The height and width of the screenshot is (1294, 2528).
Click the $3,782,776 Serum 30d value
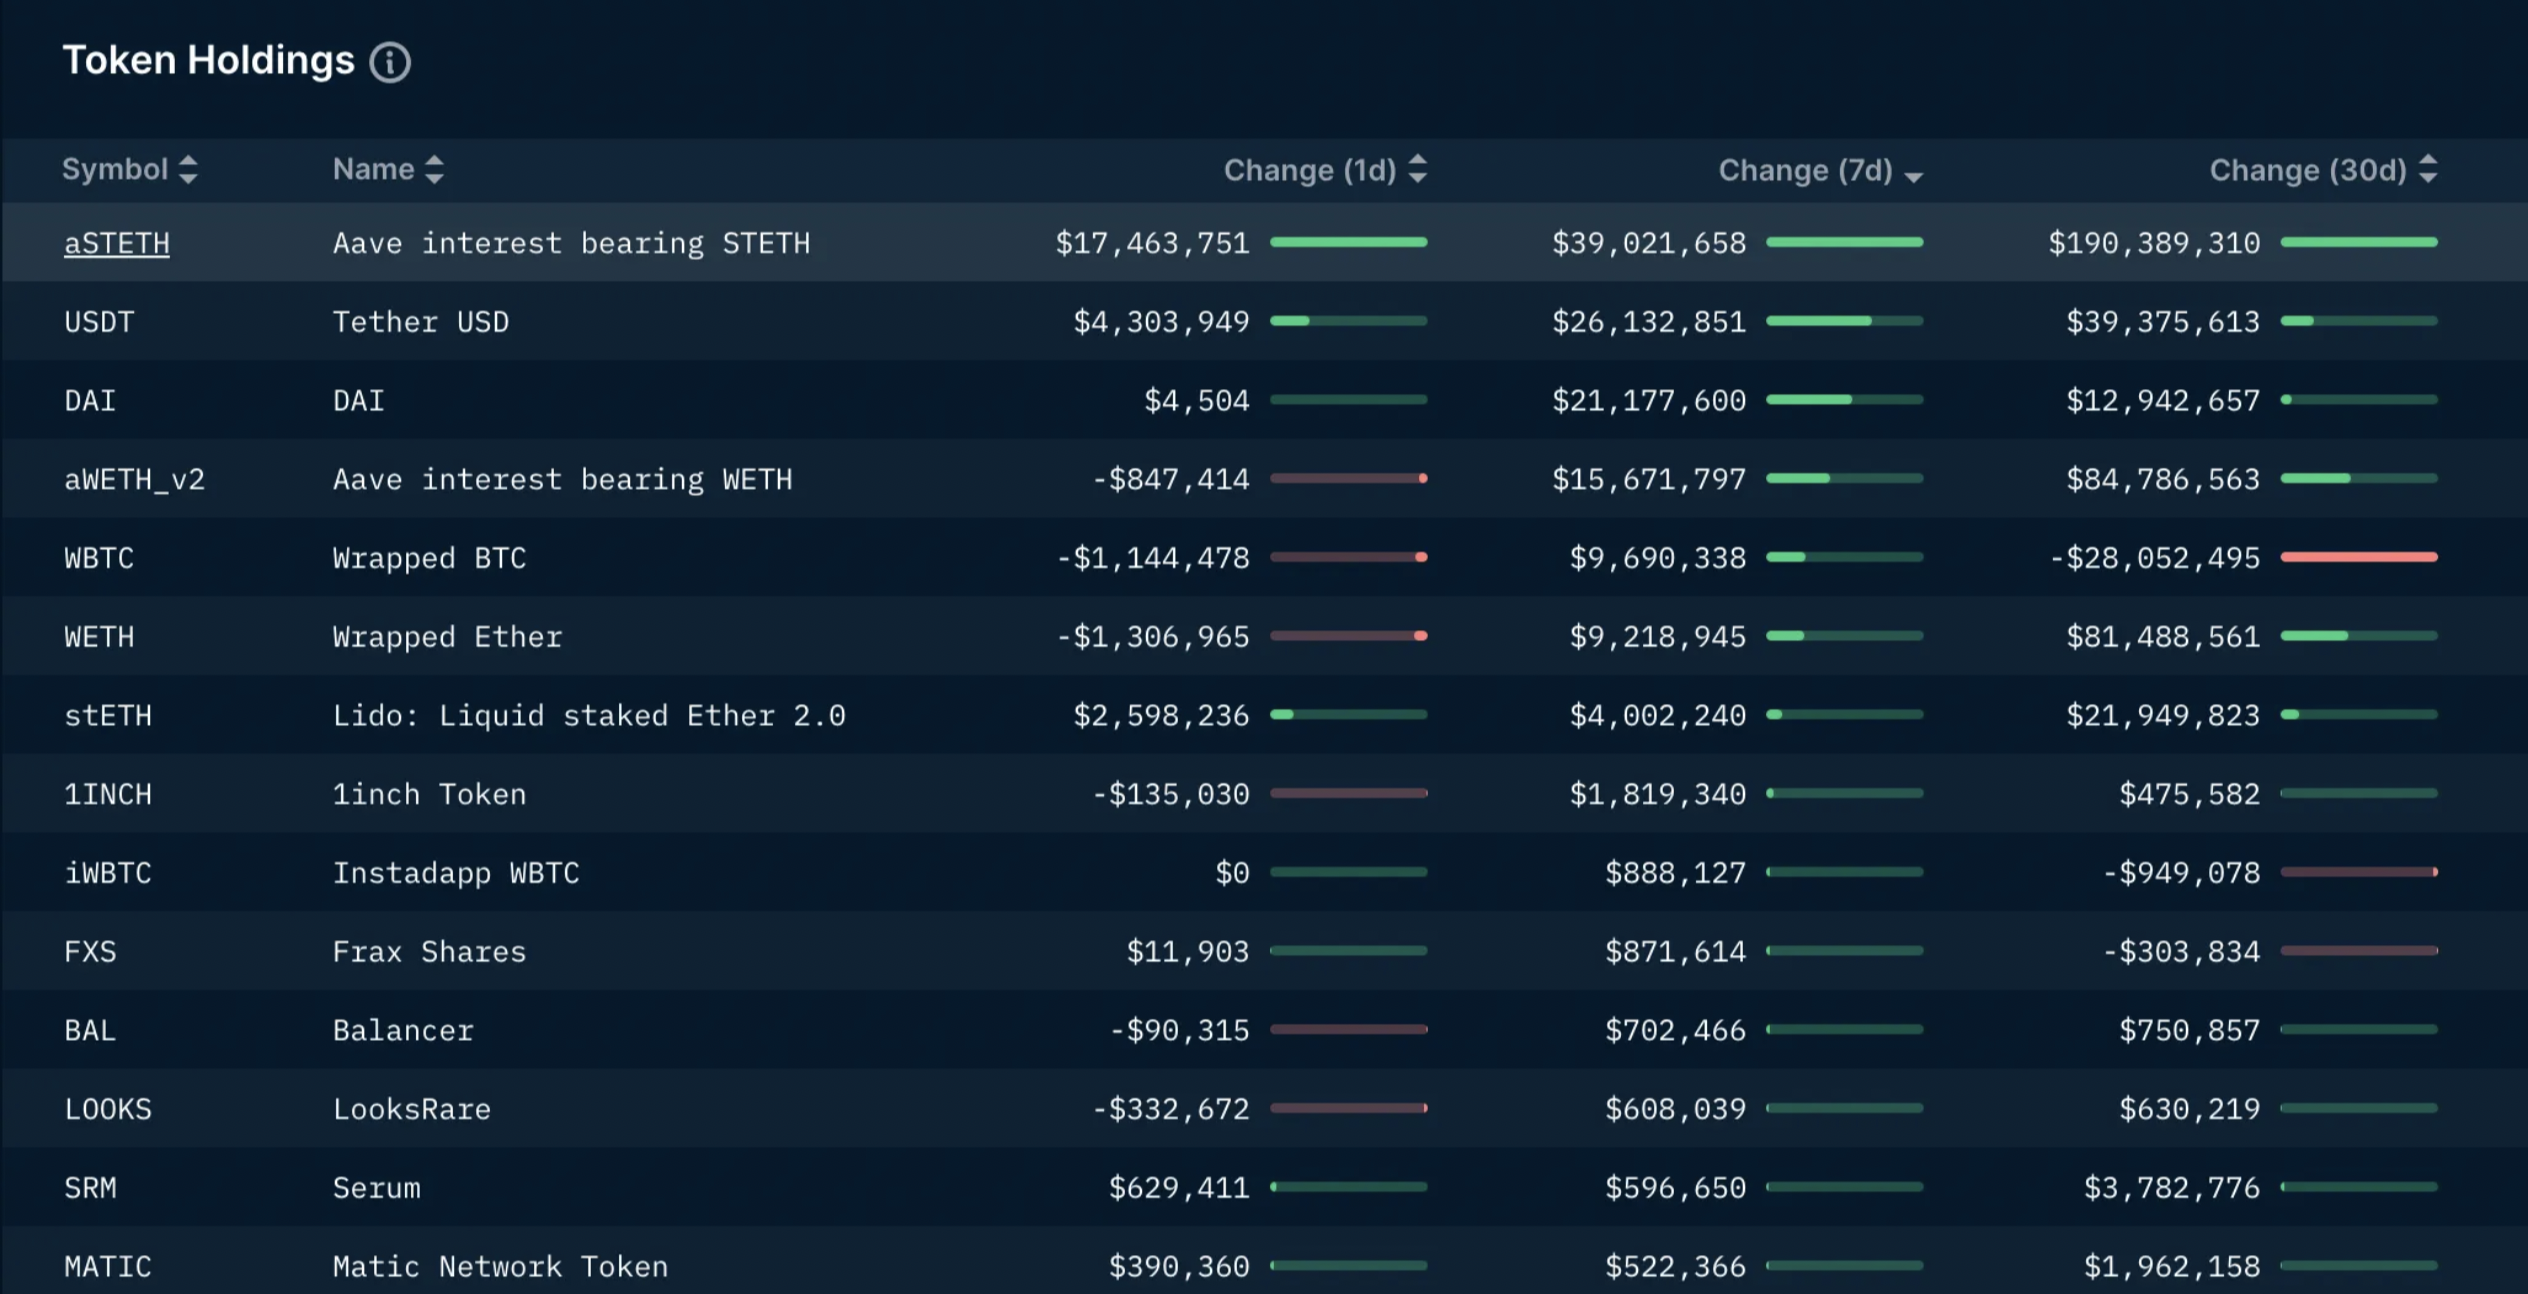pyautogui.click(x=2172, y=1188)
